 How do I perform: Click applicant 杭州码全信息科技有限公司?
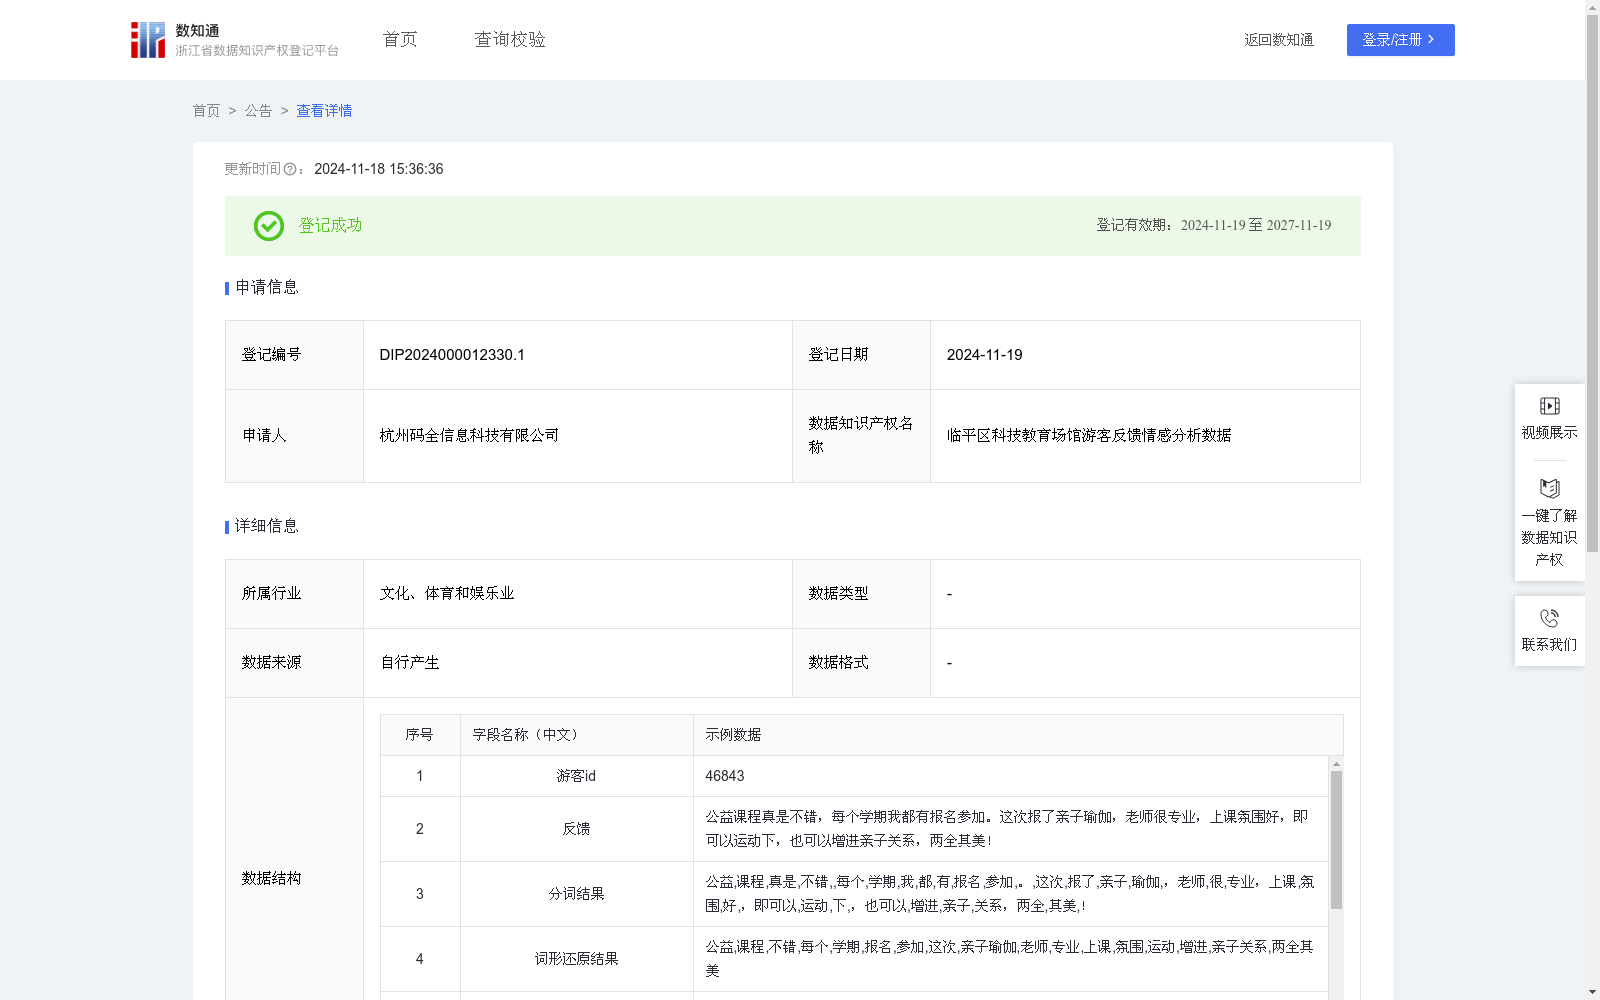pos(469,436)
